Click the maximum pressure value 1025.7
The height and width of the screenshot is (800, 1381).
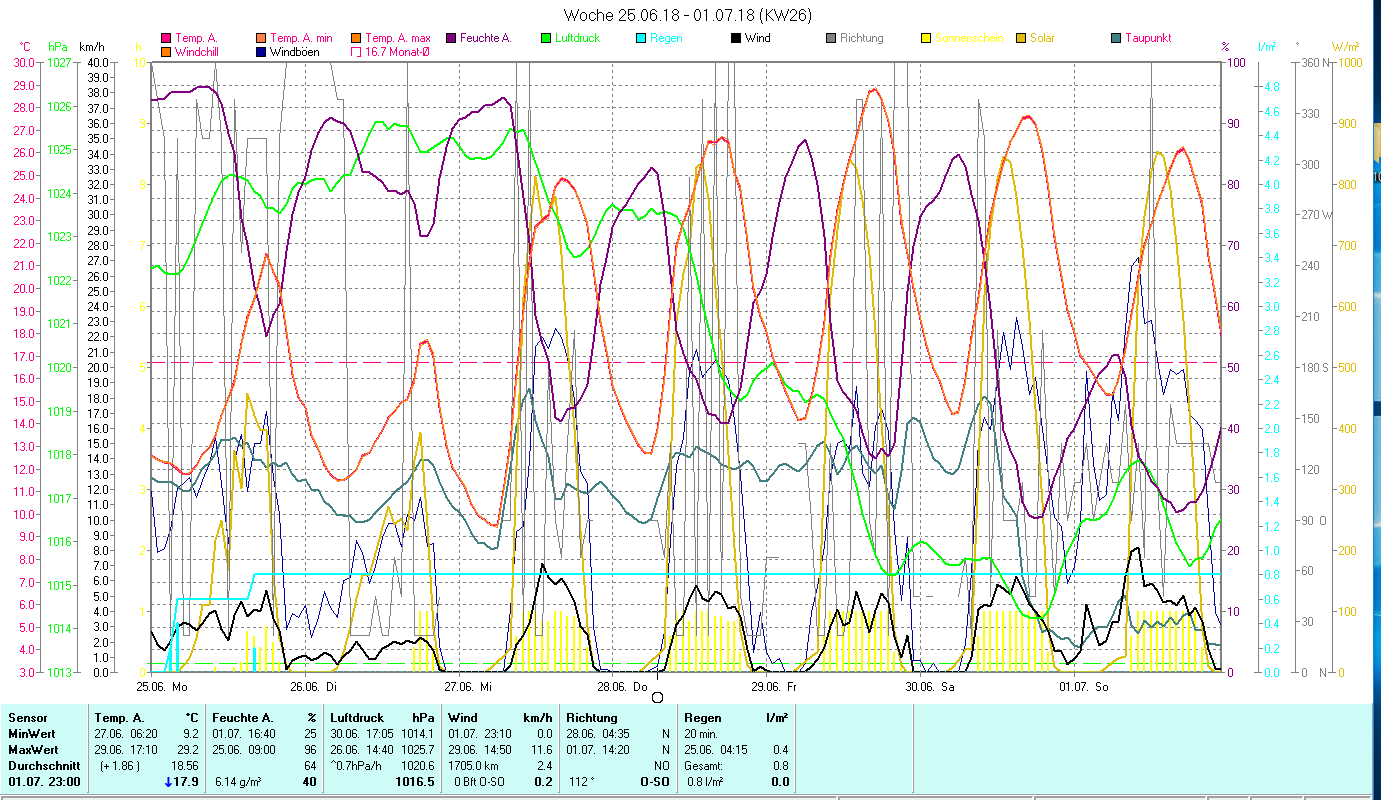[x=417, y=749]
